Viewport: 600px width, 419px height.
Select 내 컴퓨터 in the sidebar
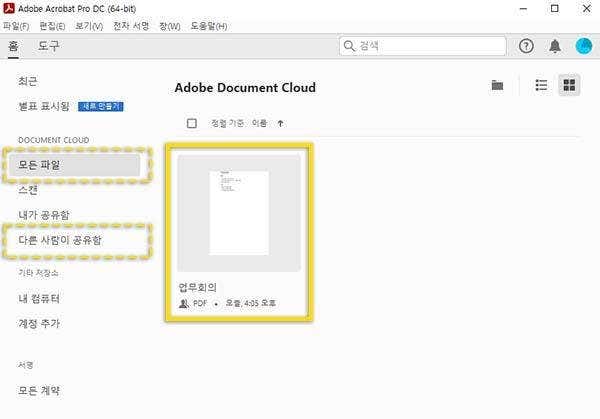[x=39, y=298]
